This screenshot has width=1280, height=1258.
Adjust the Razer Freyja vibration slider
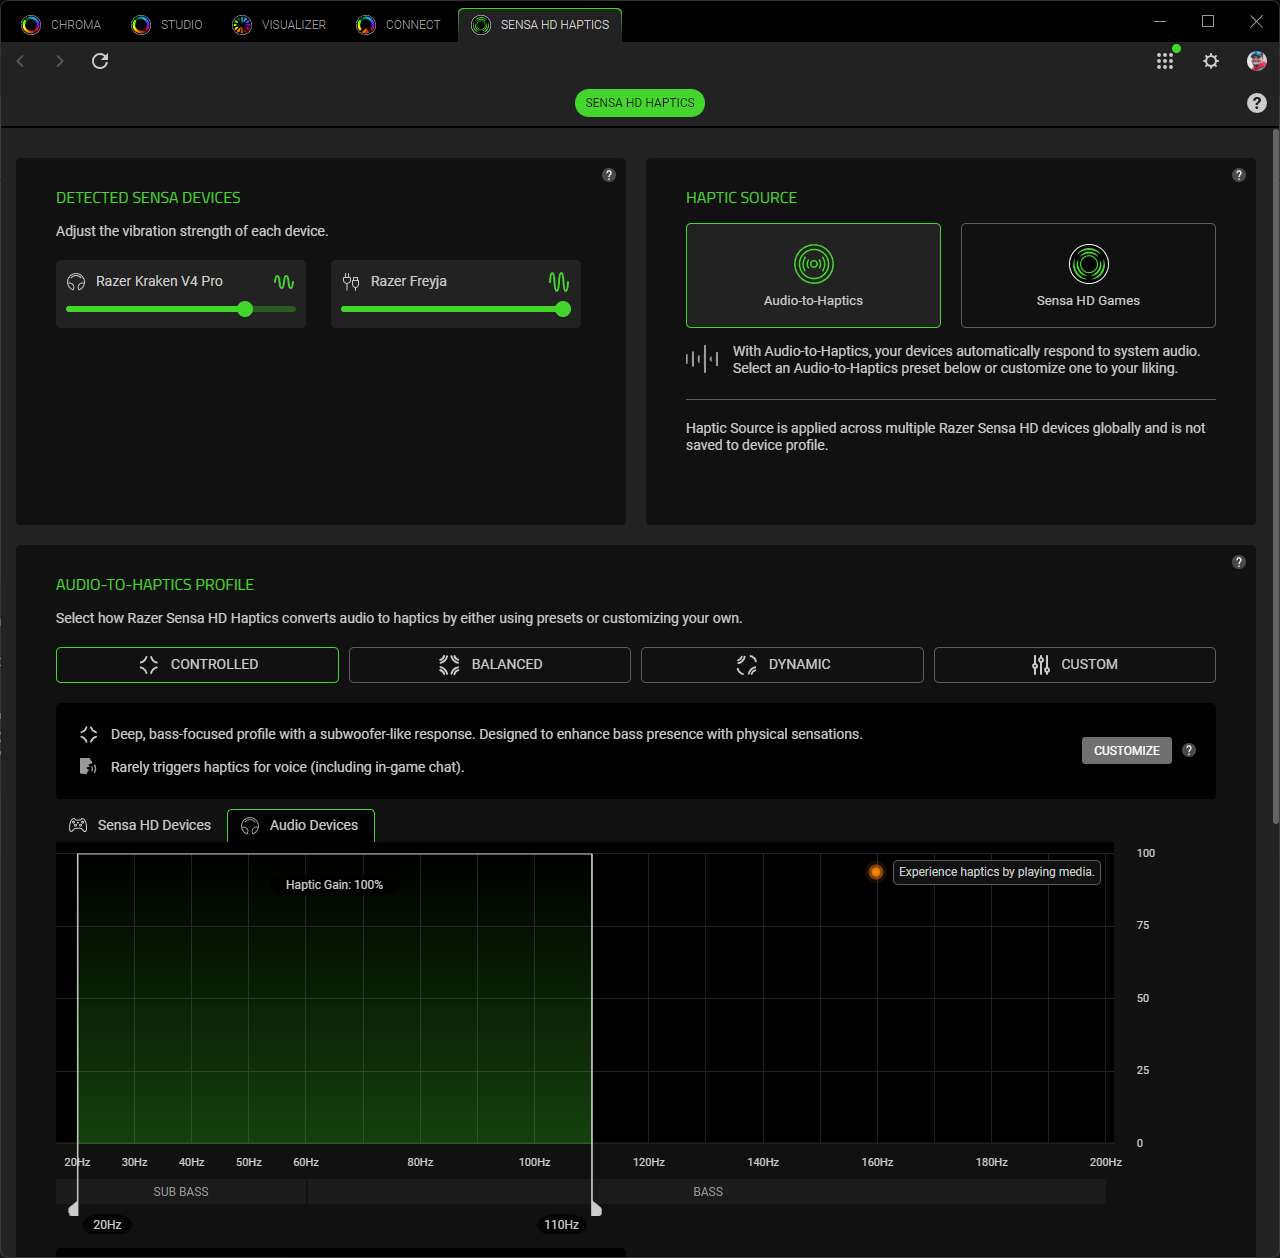click(456, 309)
